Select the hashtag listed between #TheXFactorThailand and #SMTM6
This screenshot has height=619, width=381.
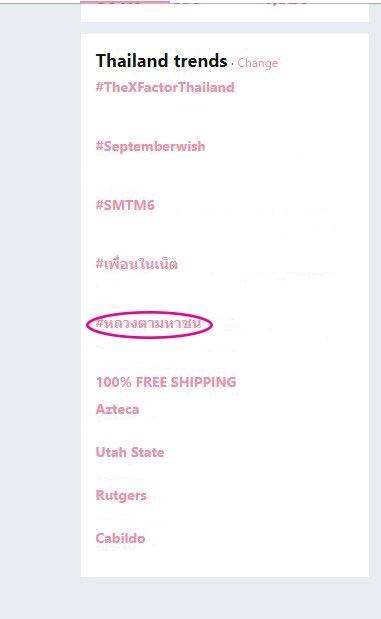(x=150, y=146)
